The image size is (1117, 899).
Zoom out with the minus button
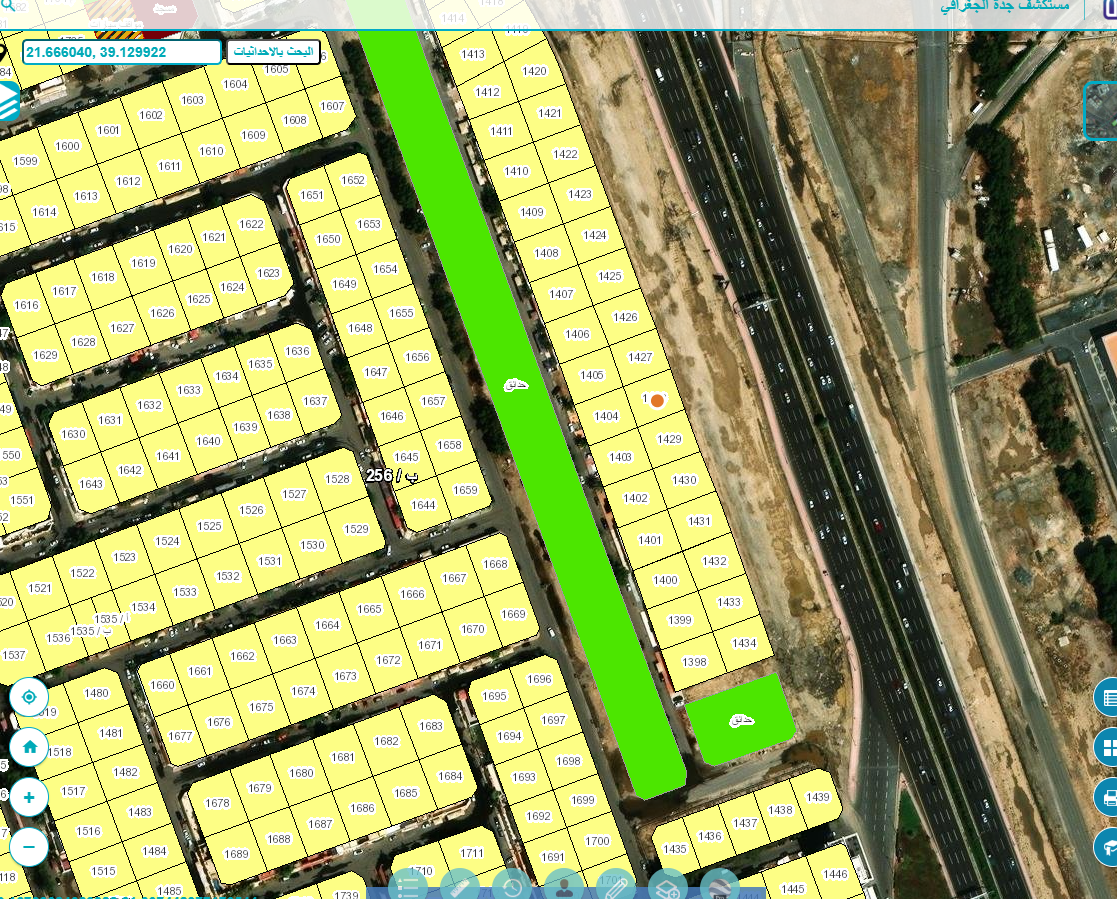click(x=29, y=847)
